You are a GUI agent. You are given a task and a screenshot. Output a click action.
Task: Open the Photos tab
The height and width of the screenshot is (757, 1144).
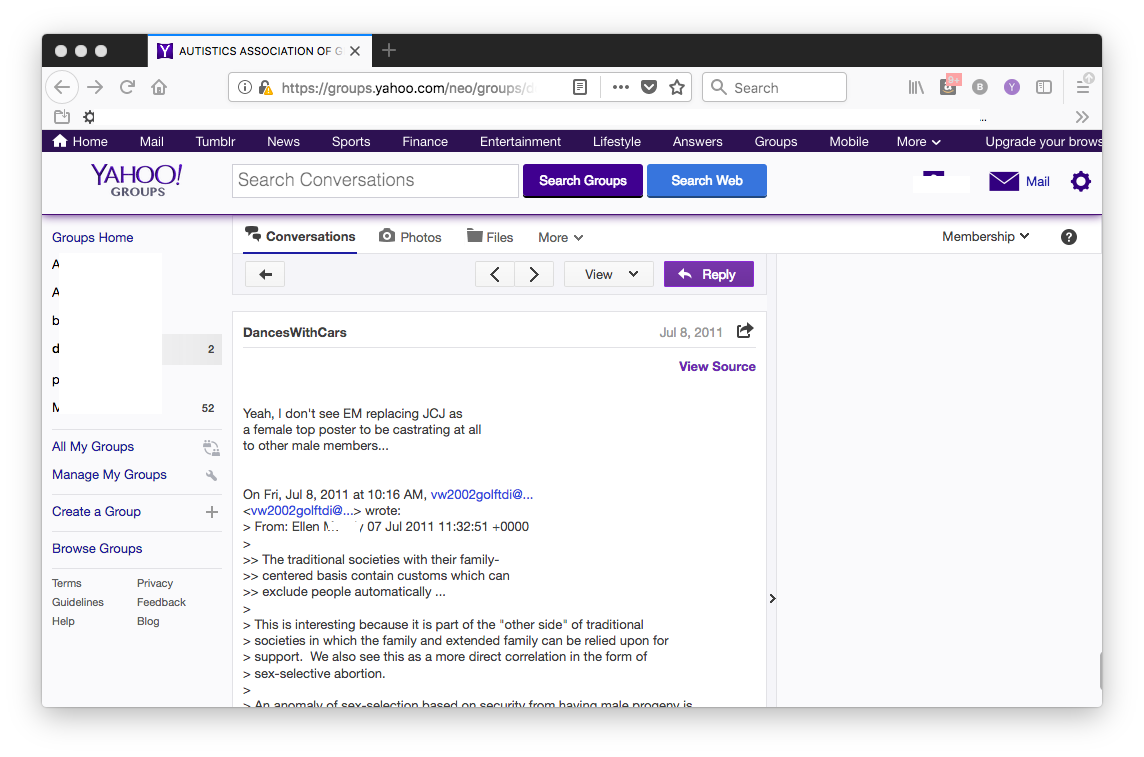(410, 237)
